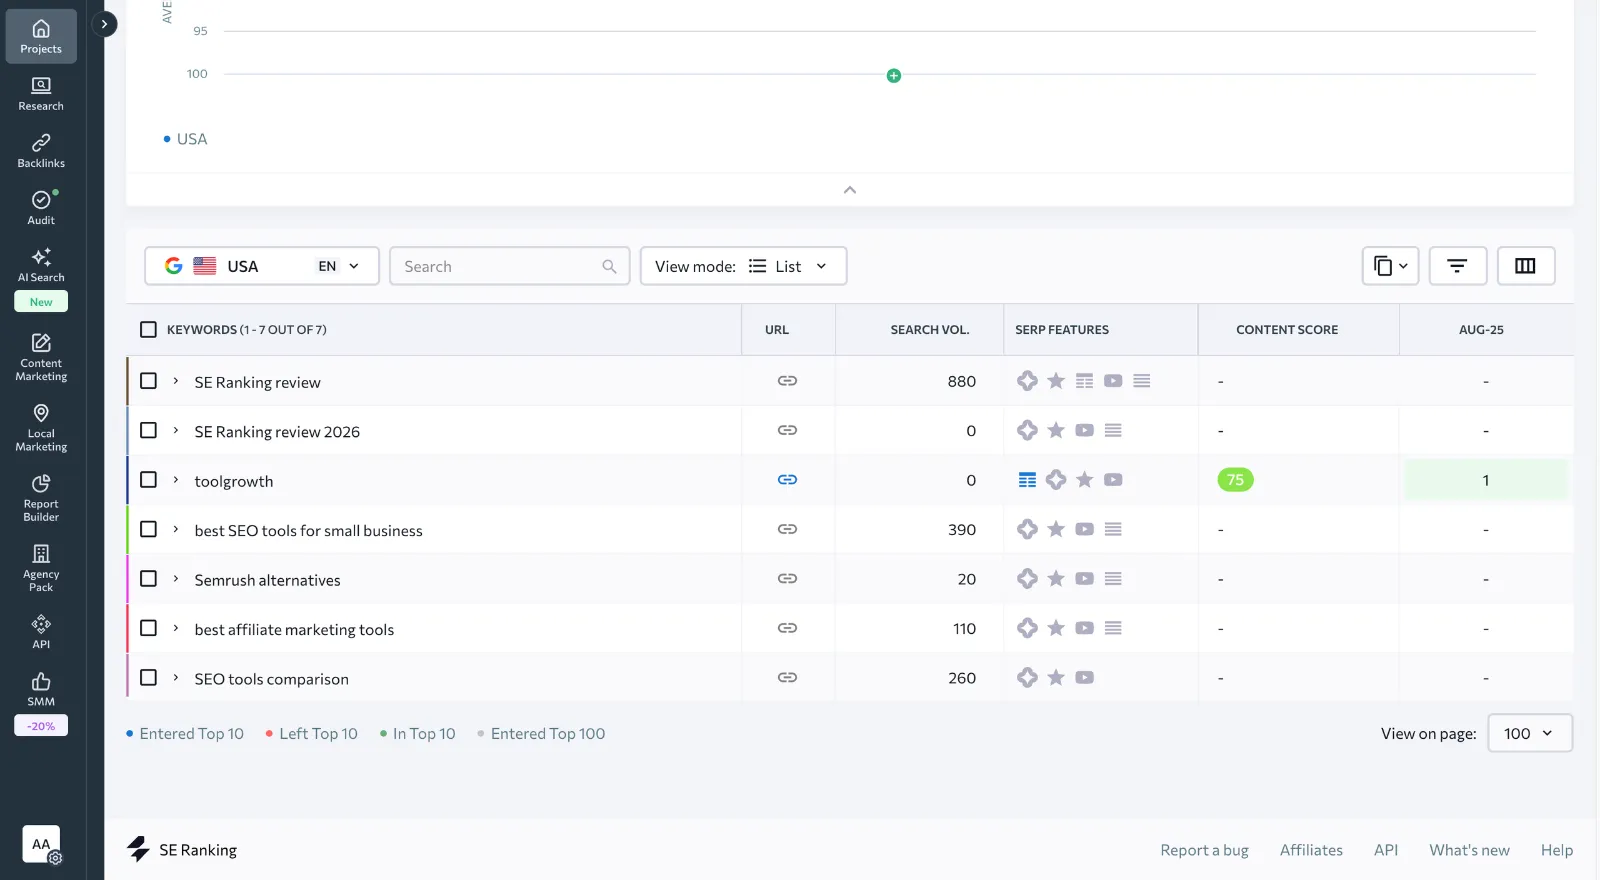
Task: Select all keywords header checkbox
Action: tap(148, 329)
